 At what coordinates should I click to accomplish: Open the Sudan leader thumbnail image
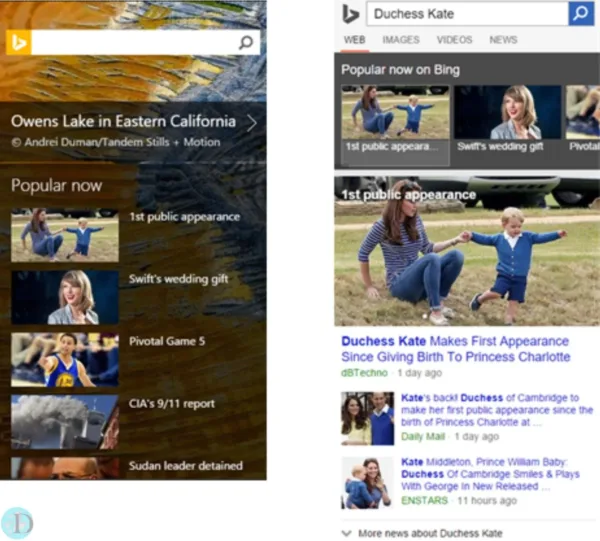[65, 468]
